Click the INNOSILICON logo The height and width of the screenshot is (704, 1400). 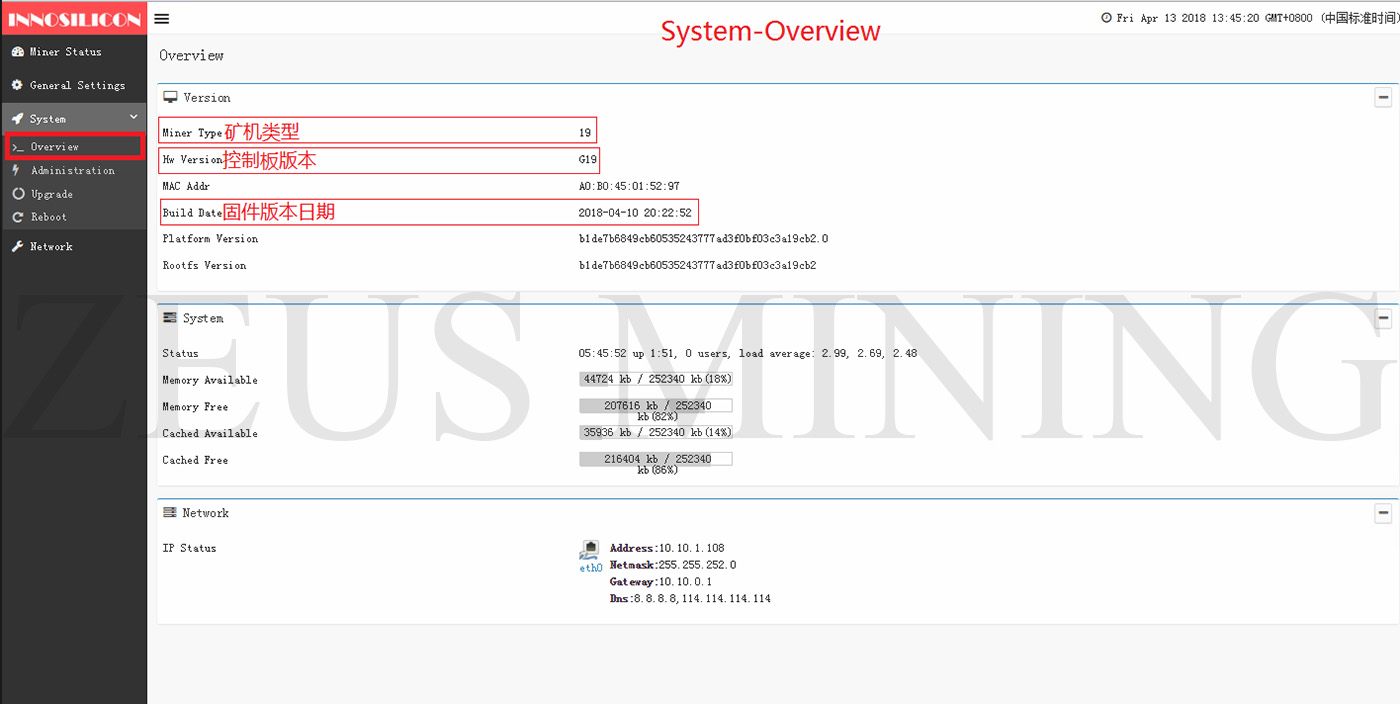pos(73,19)
